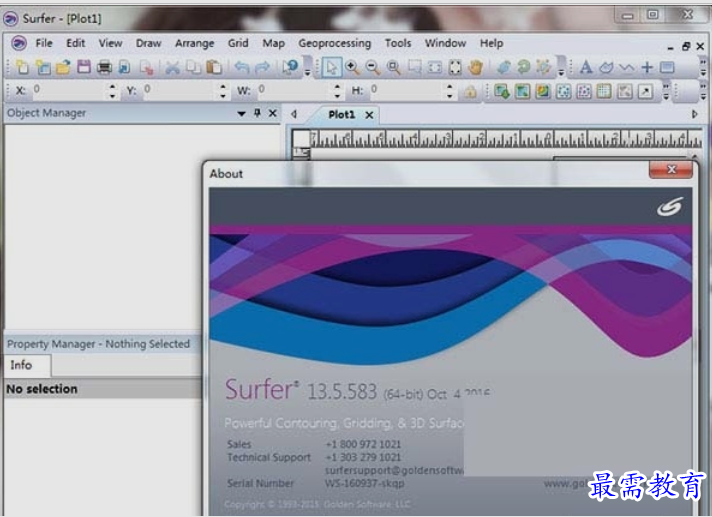Choose the Select arrow tool
The width and height of the screenshot is (712, 517).
pyautogui.click(x=331, y=67)
